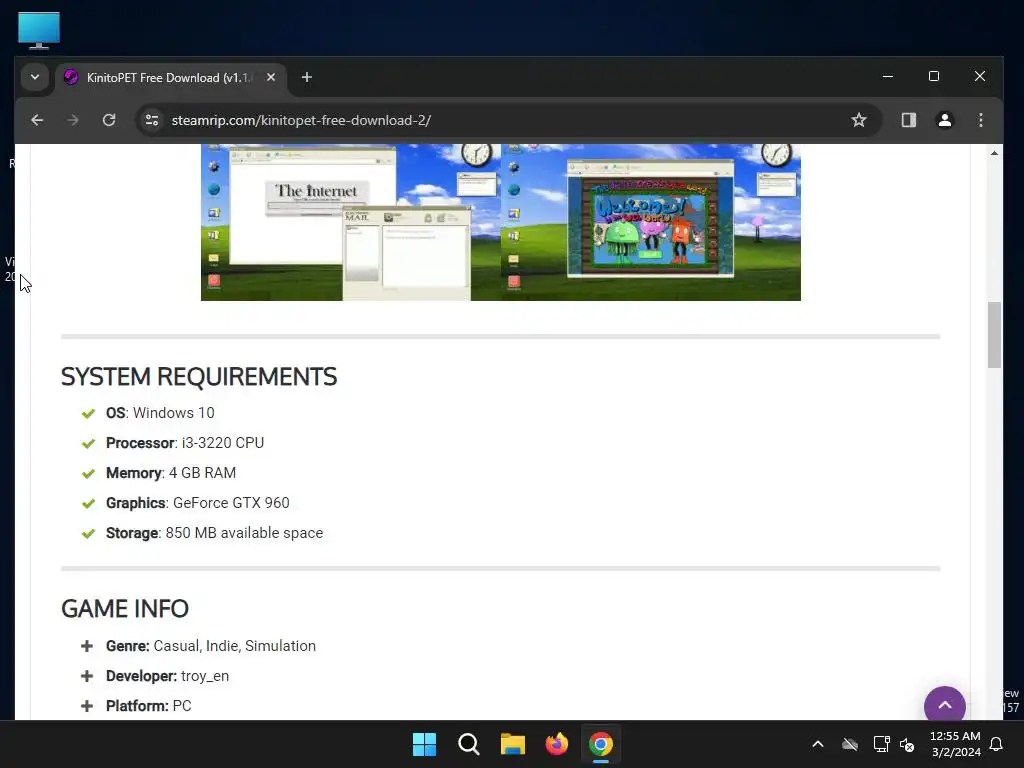Open the Windows Start menu
Viewport: 1024px width, 768px height.
424,744
